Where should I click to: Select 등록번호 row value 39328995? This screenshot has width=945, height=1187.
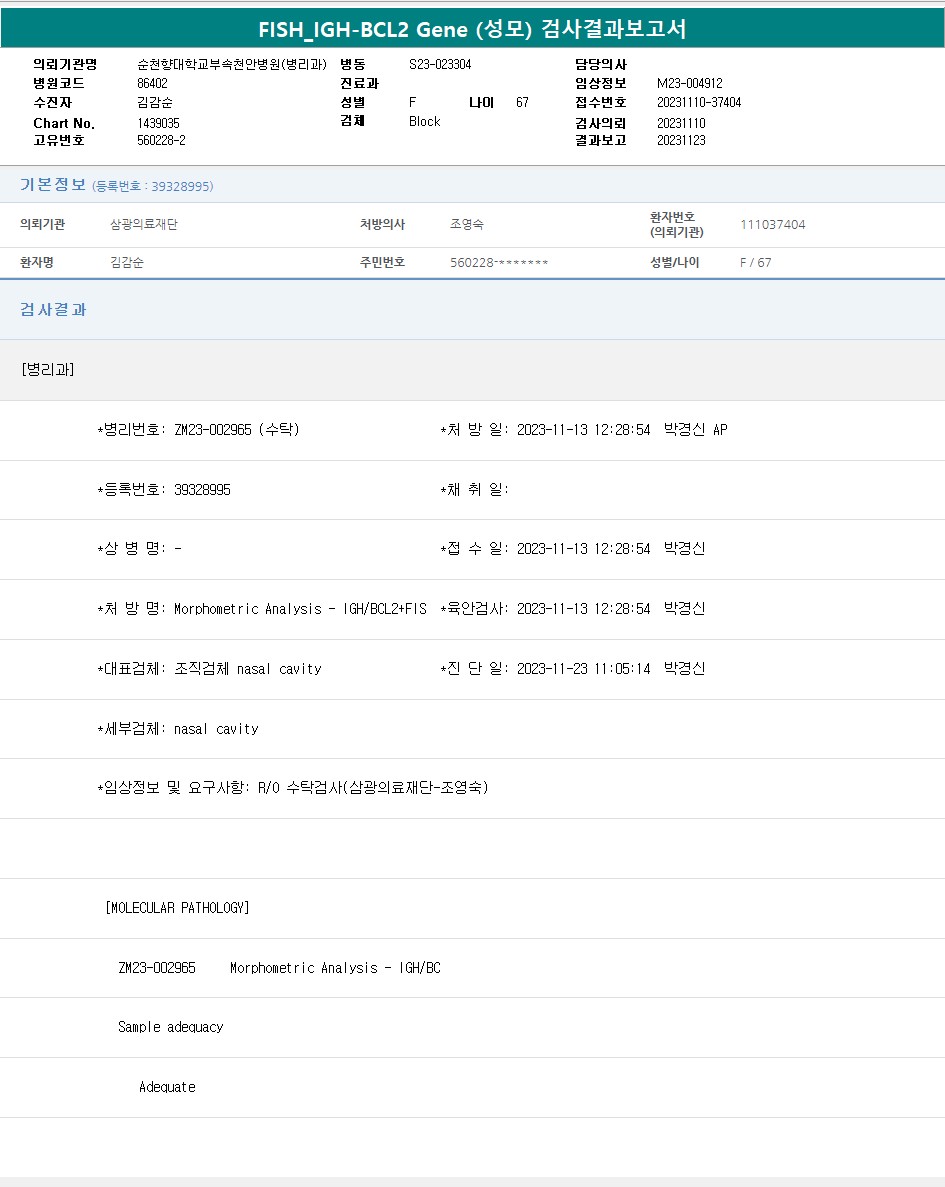(x=202, y=490)
